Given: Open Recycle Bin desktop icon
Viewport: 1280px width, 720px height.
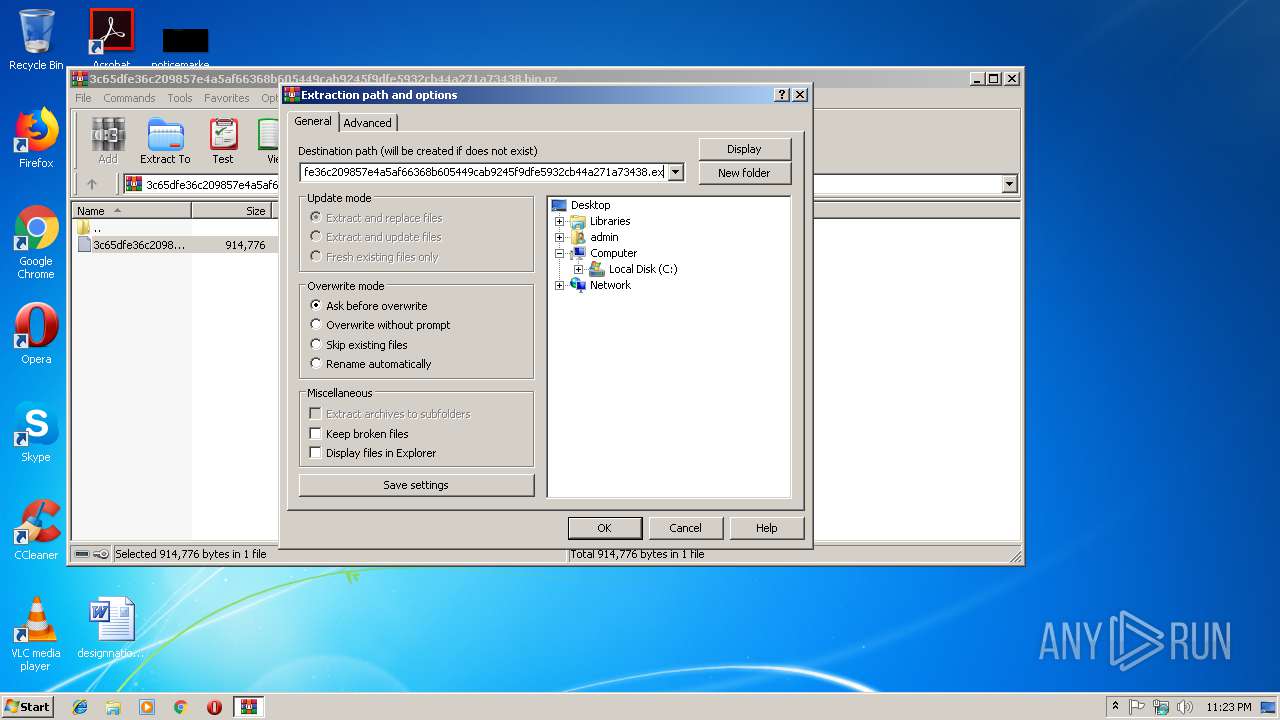Looking at the screenshot, I should click(x=36, y=40).
